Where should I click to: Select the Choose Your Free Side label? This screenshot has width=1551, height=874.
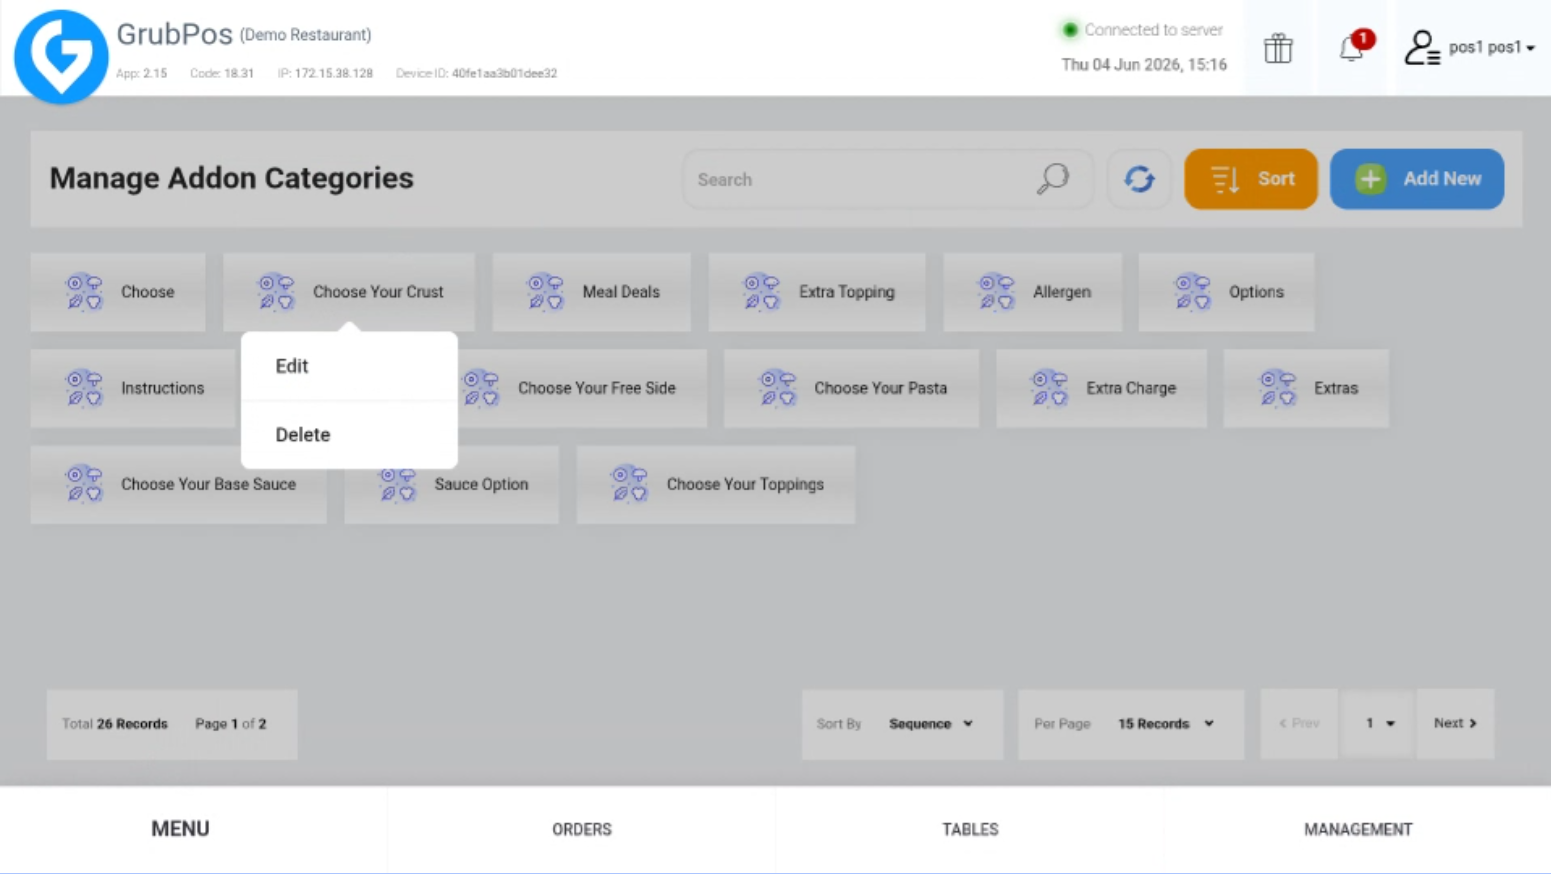tap(597, 388)
